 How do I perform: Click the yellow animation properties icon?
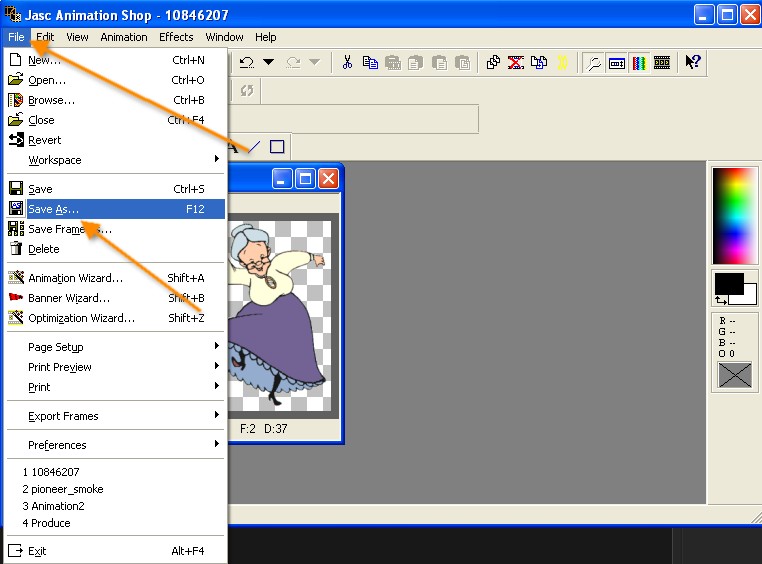[x=562, y=62]
